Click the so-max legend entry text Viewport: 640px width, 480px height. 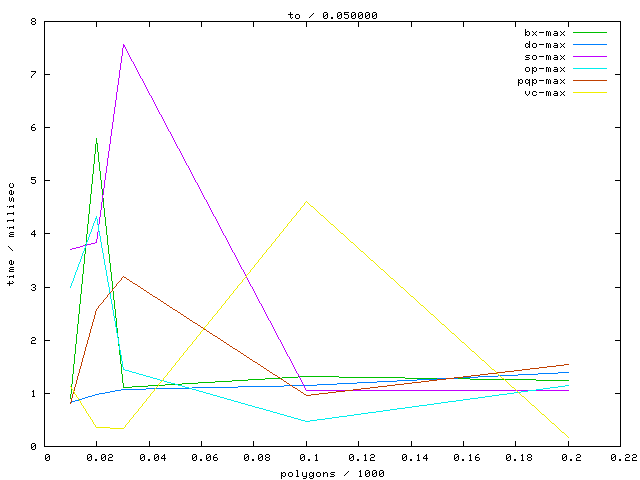[x=545, y=57]
